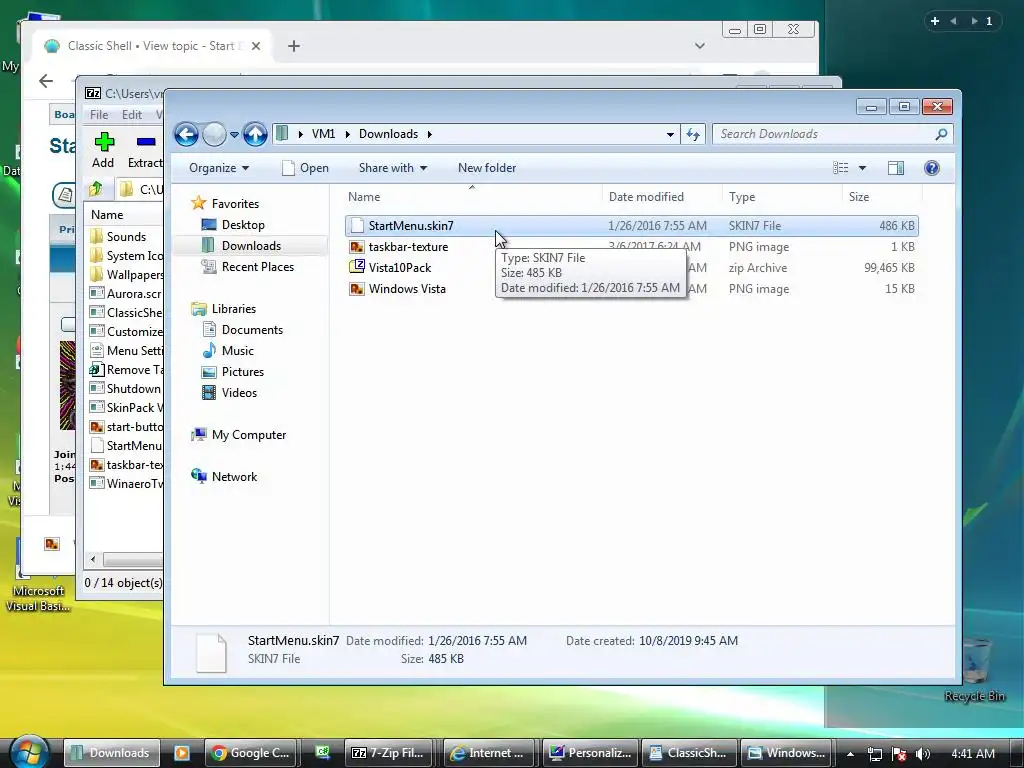Switch to 7-Zip taskbar button
Viewport: 1024px width, 768px height.
(391, 753)
